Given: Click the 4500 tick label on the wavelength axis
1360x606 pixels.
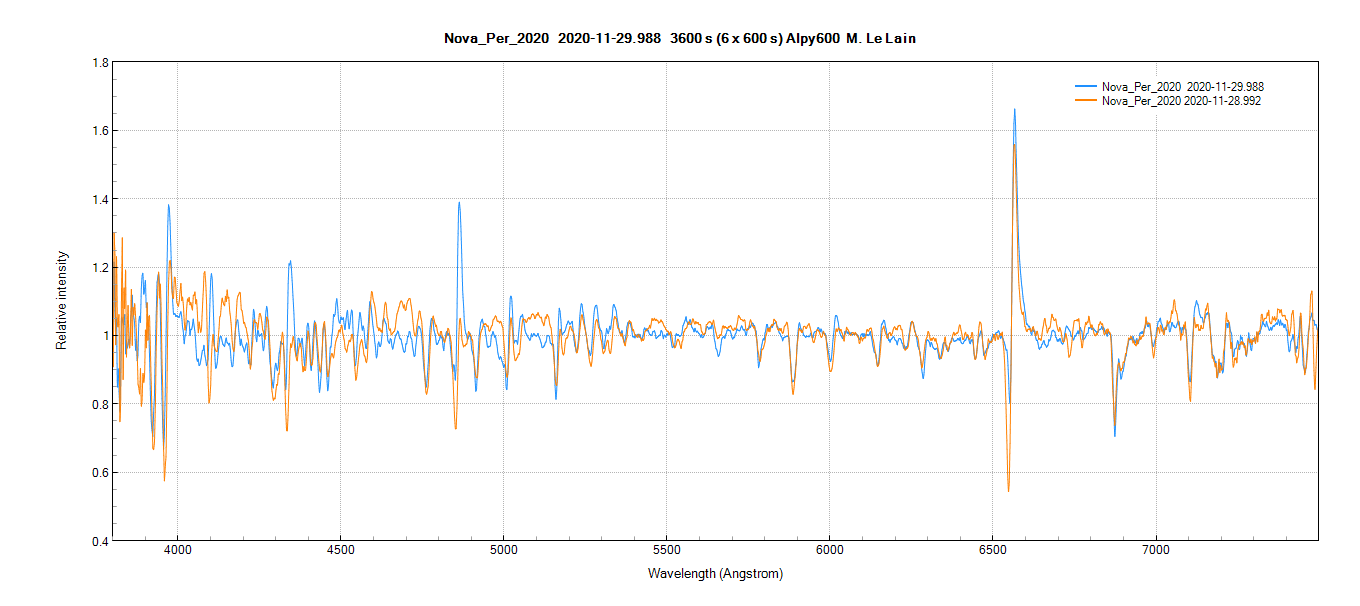Looking at the screenshot, I should coord(340,551).
